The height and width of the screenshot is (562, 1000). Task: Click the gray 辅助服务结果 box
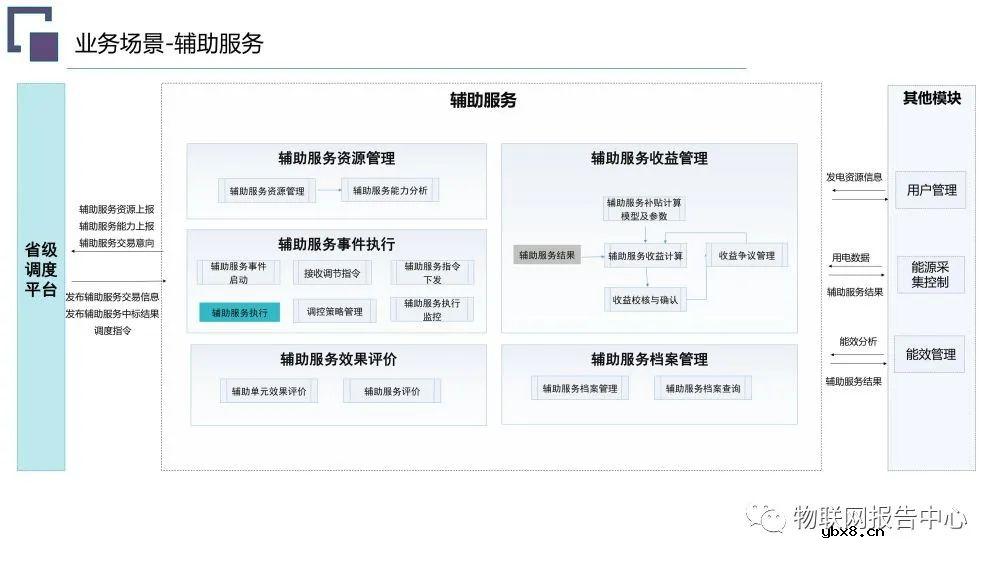coord(547,255)
